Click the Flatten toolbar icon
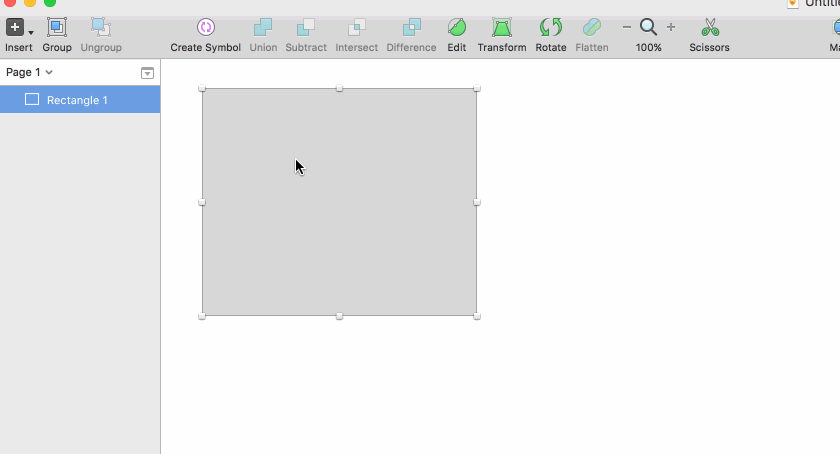840x454 pixels. [x=592, y=27]
